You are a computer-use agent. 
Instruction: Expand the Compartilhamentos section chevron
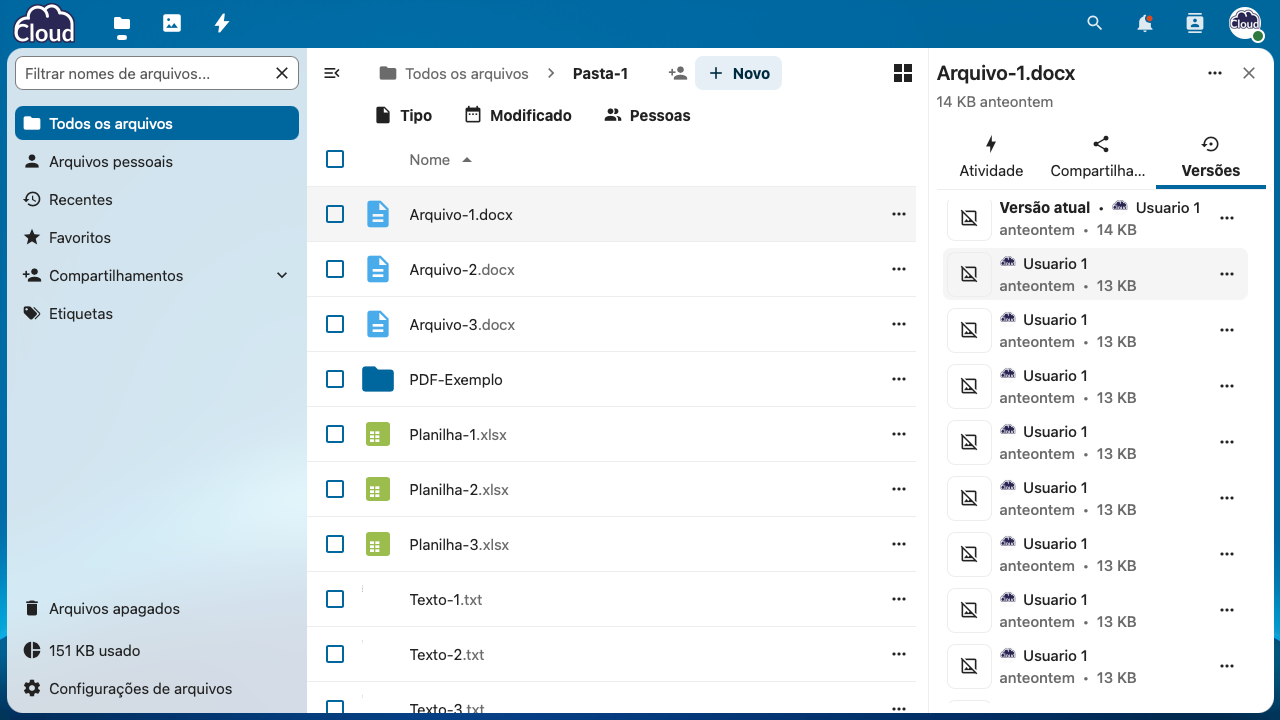point(282,276)
